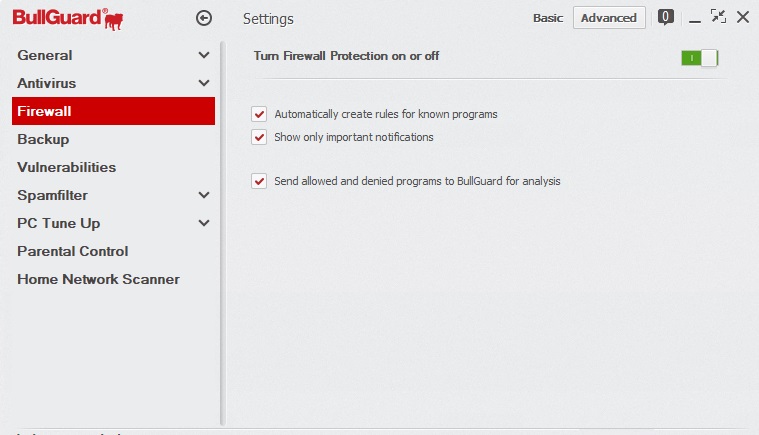
Task: Expand the General section chevron
Action: [x=204, y=55]
